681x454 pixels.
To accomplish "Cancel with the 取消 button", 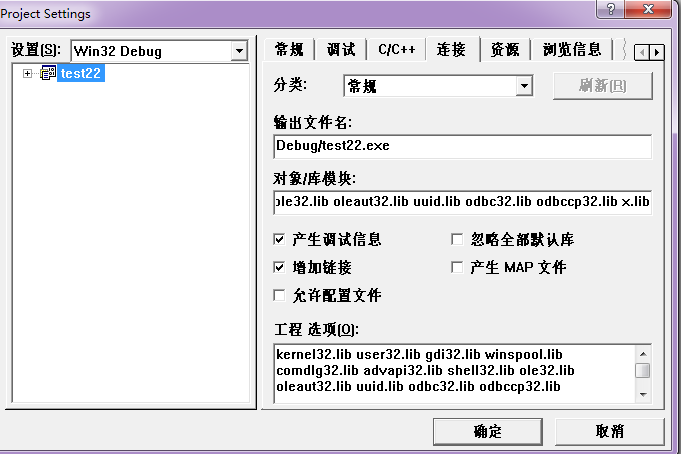I will 609,431.
